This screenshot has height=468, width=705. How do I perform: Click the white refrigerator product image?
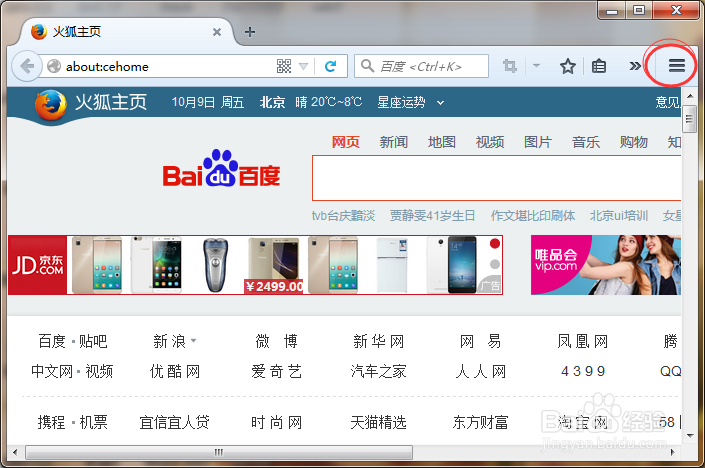pyautogui.click(x=392, y=265)
